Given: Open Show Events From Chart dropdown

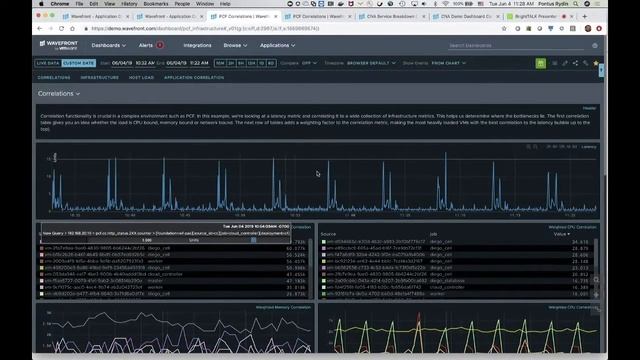Looking at the screenshot, I should (448, 63).
